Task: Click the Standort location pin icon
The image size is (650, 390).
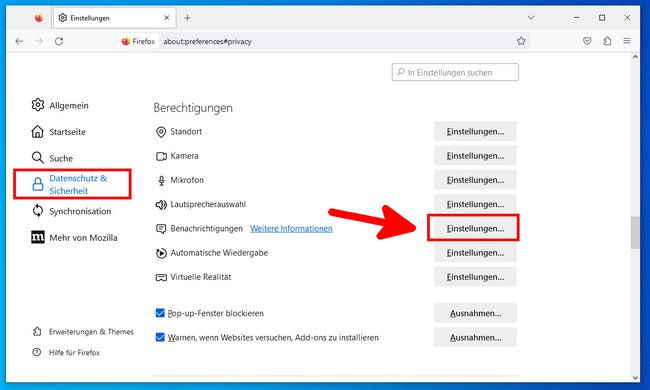Action: 161,132
